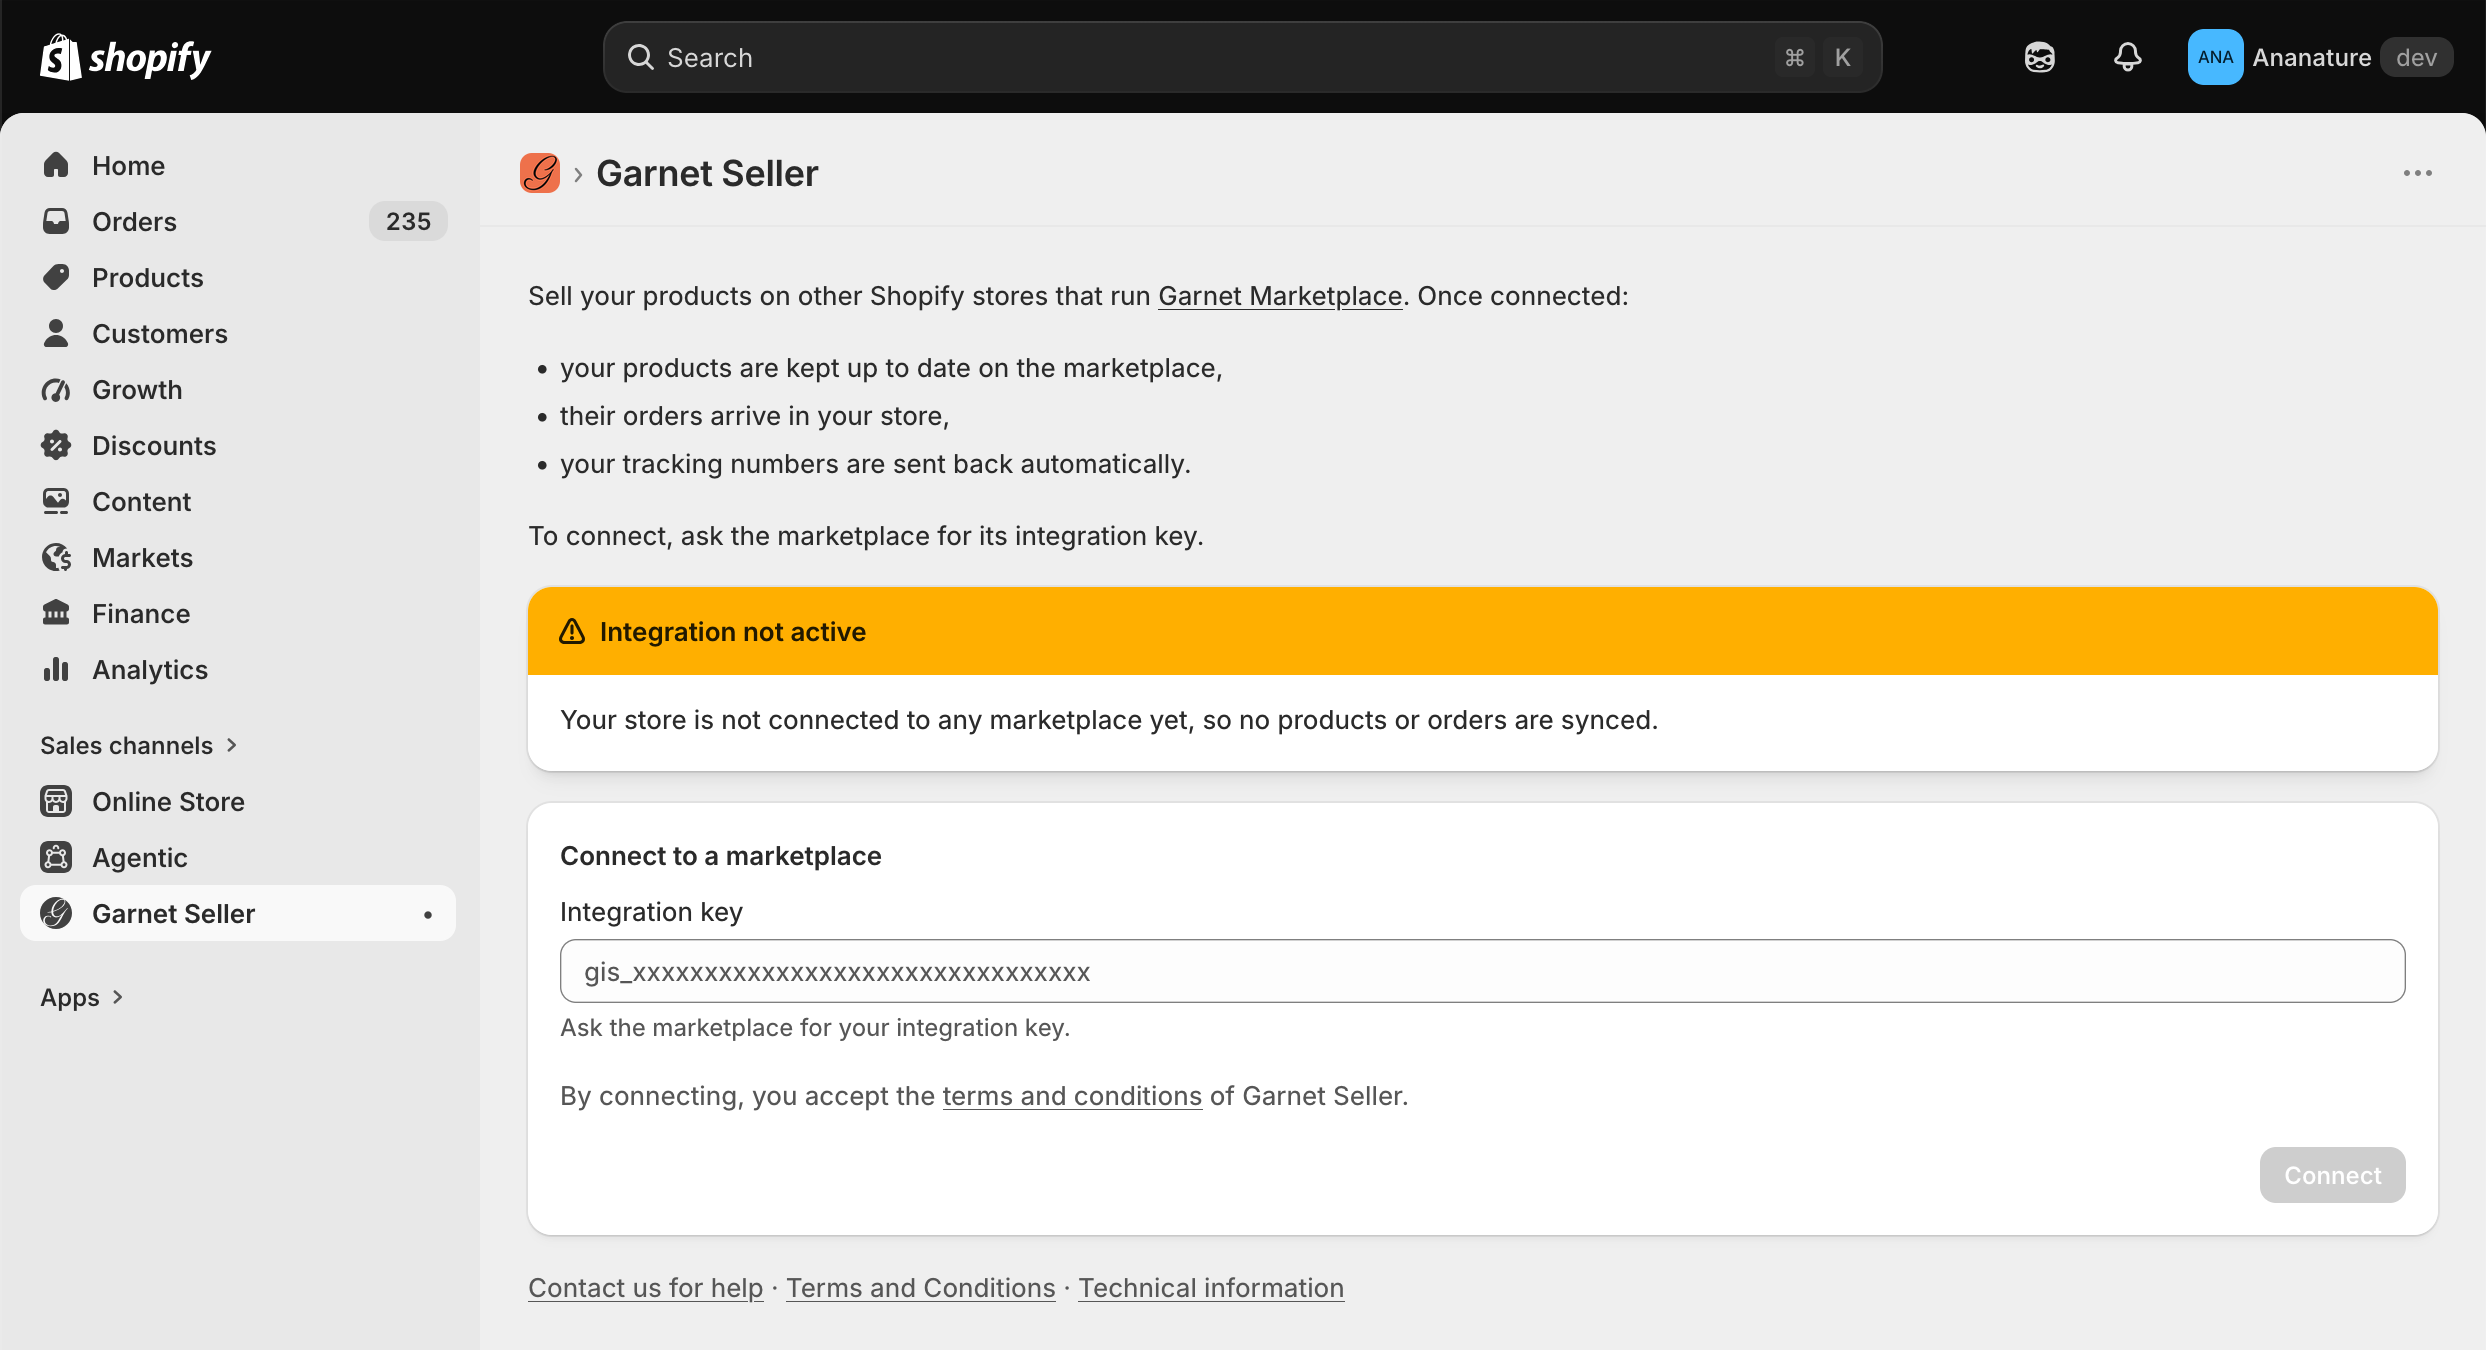
Task: Click the Growth gauge icon
Action: click(x=56, y=389)
